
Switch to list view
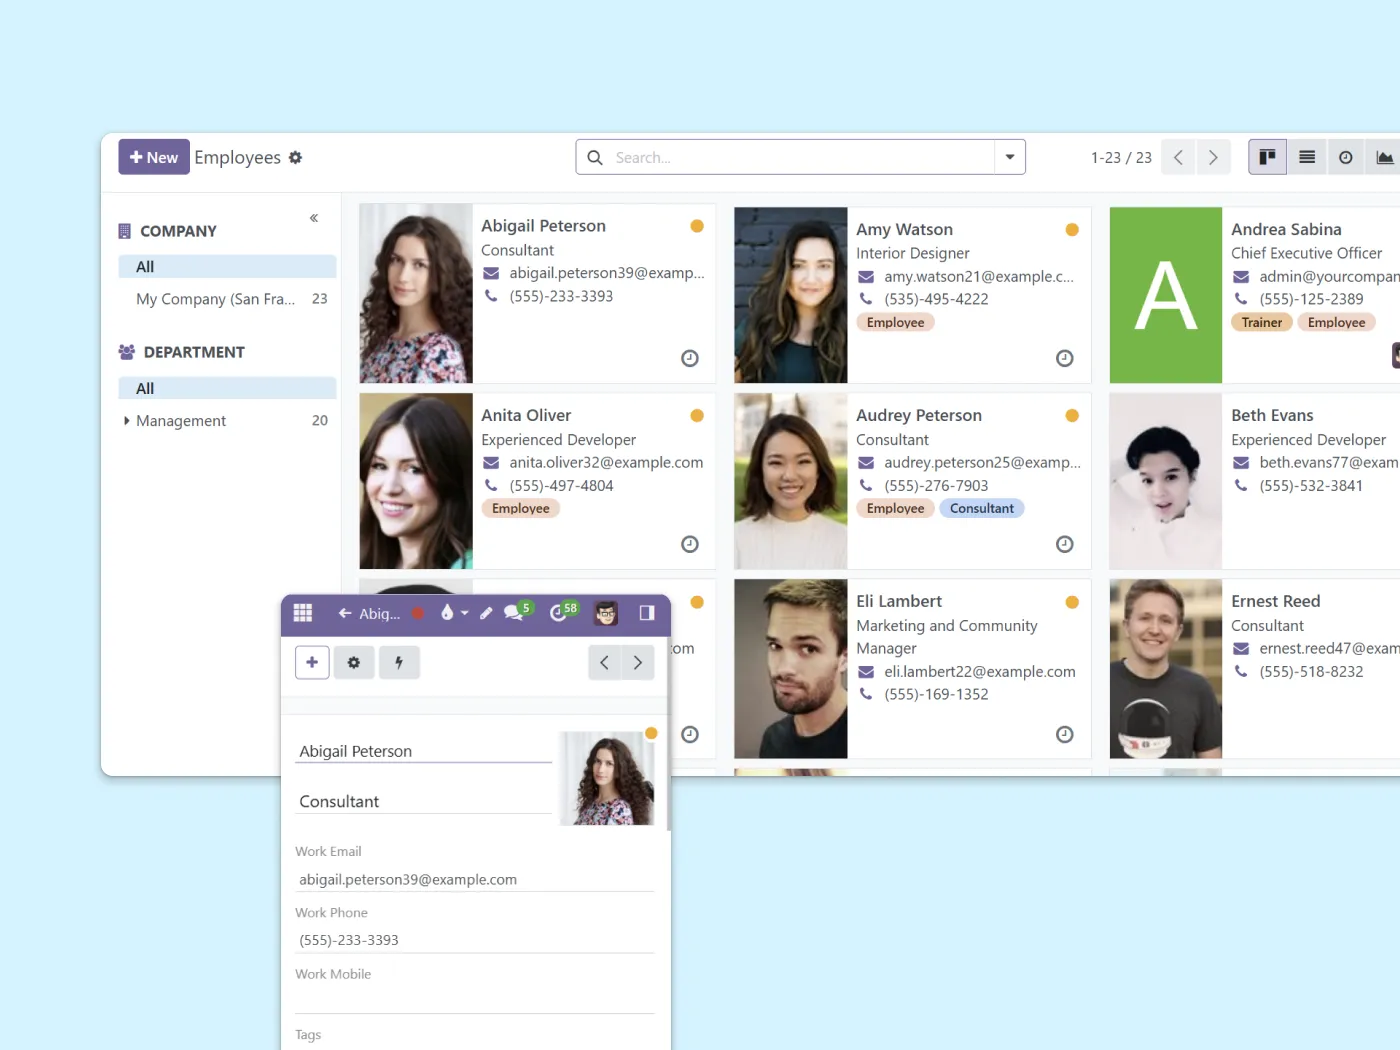[x=1306, y=157]
